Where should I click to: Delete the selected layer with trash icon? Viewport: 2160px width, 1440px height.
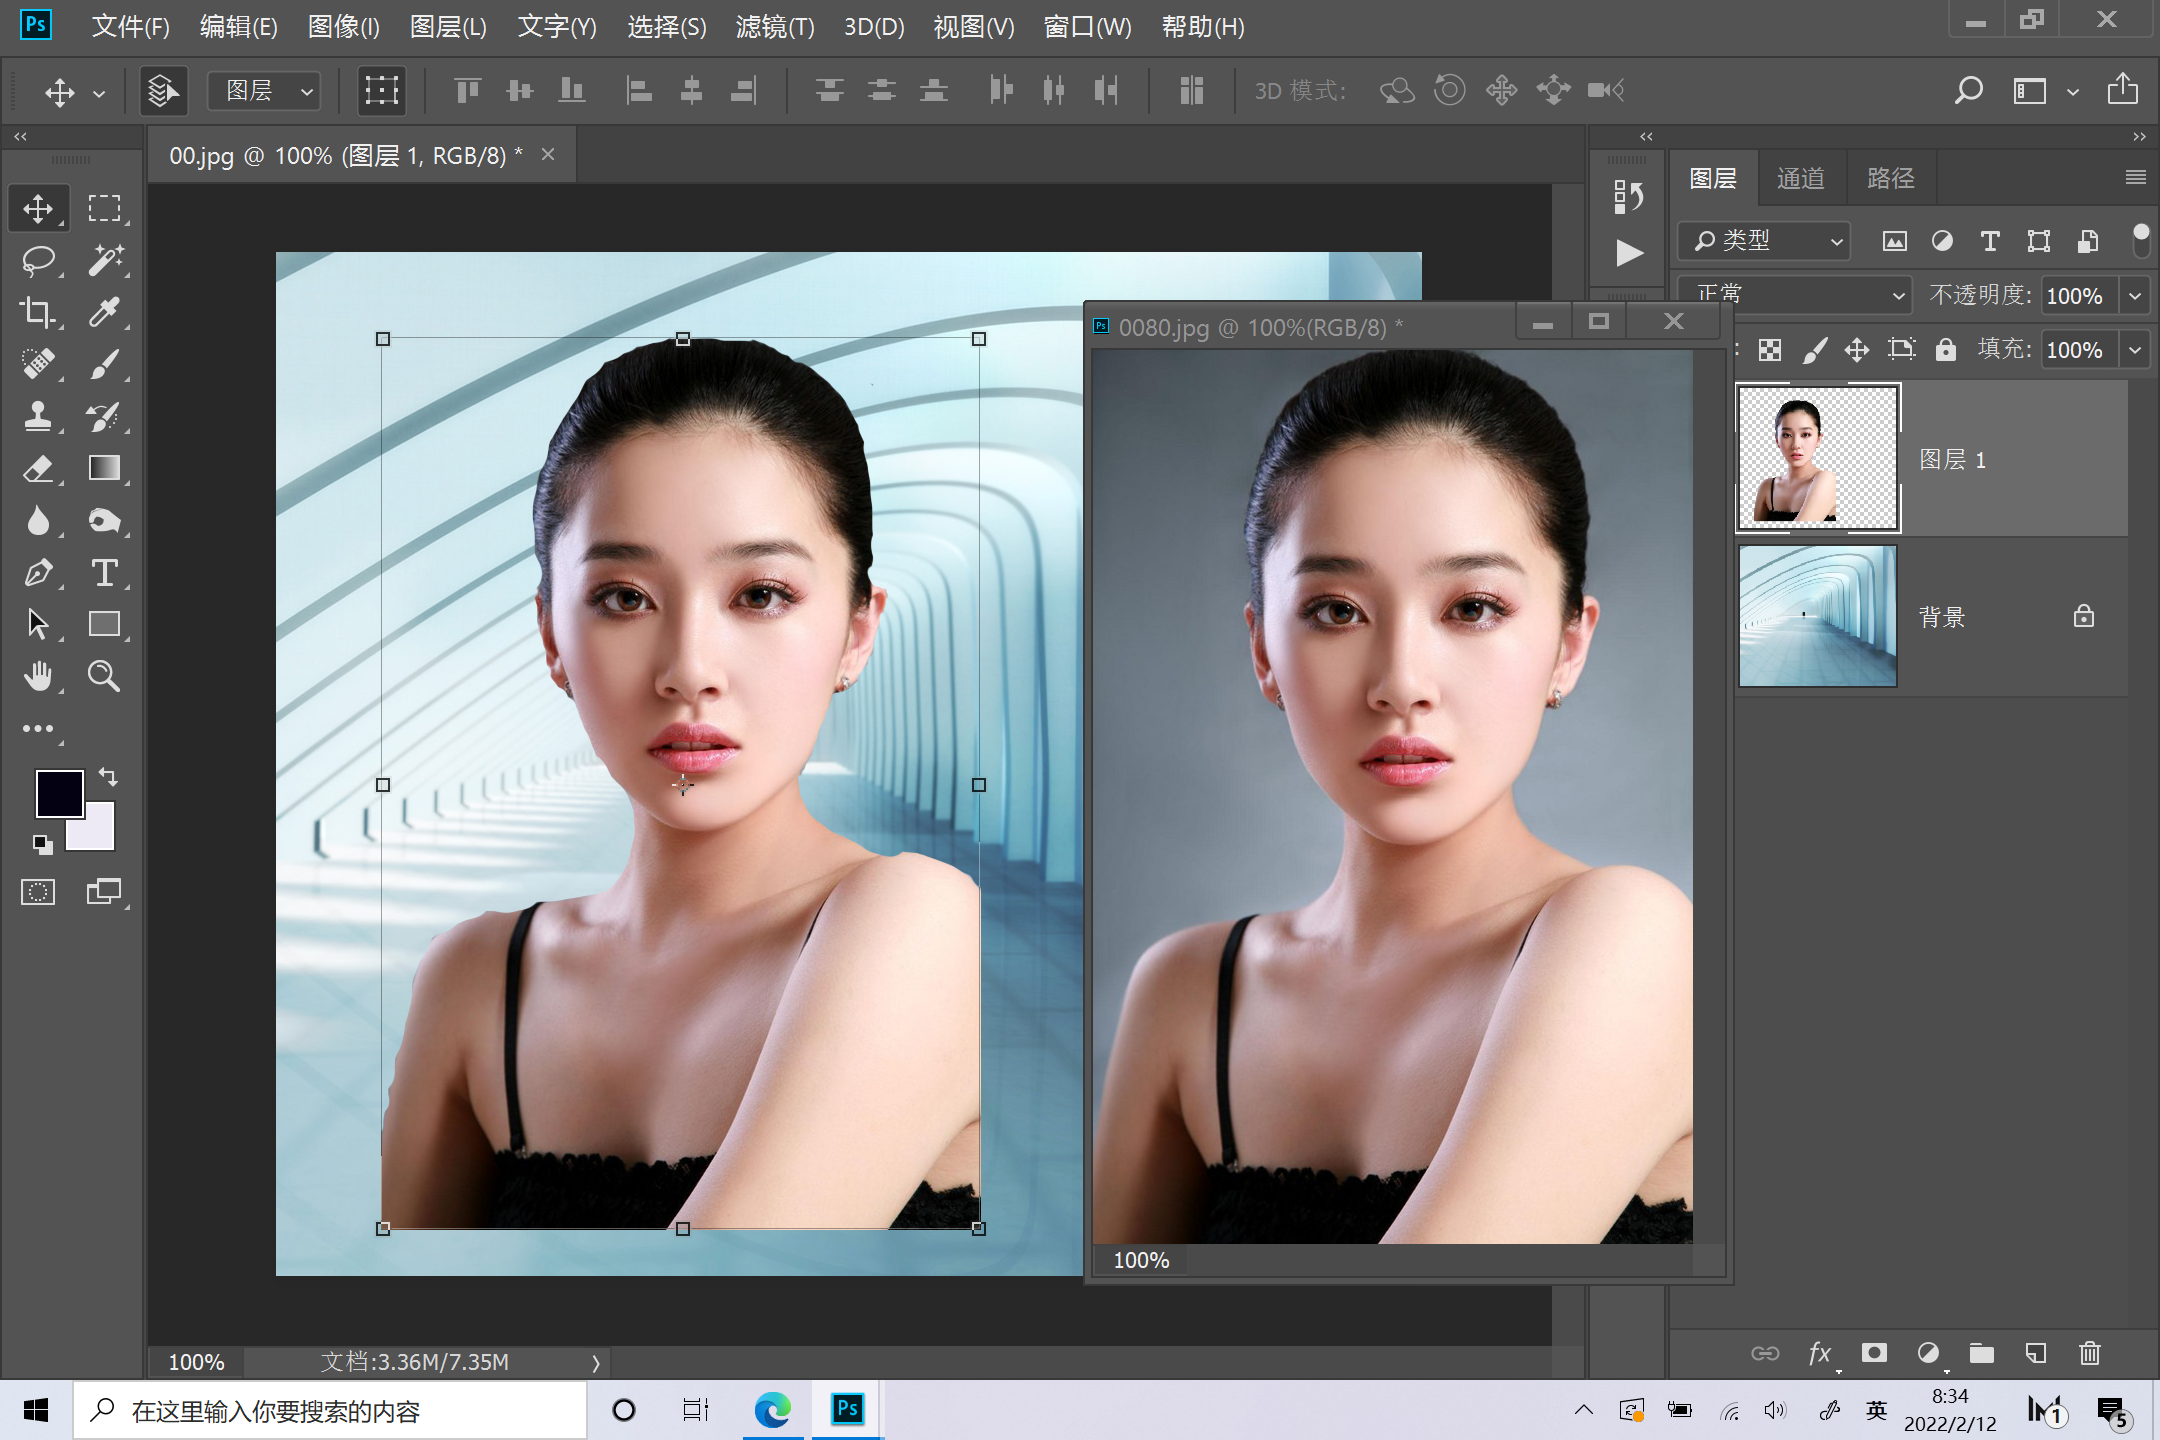2090,1353
